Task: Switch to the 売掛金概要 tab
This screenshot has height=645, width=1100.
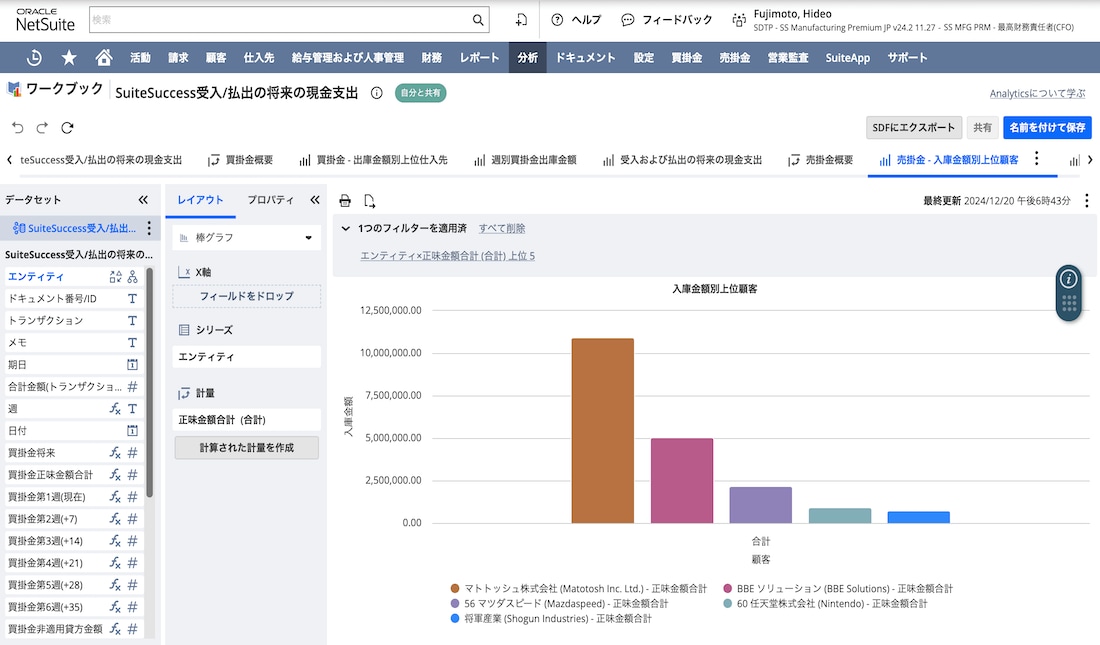Action: pos(821,160)
